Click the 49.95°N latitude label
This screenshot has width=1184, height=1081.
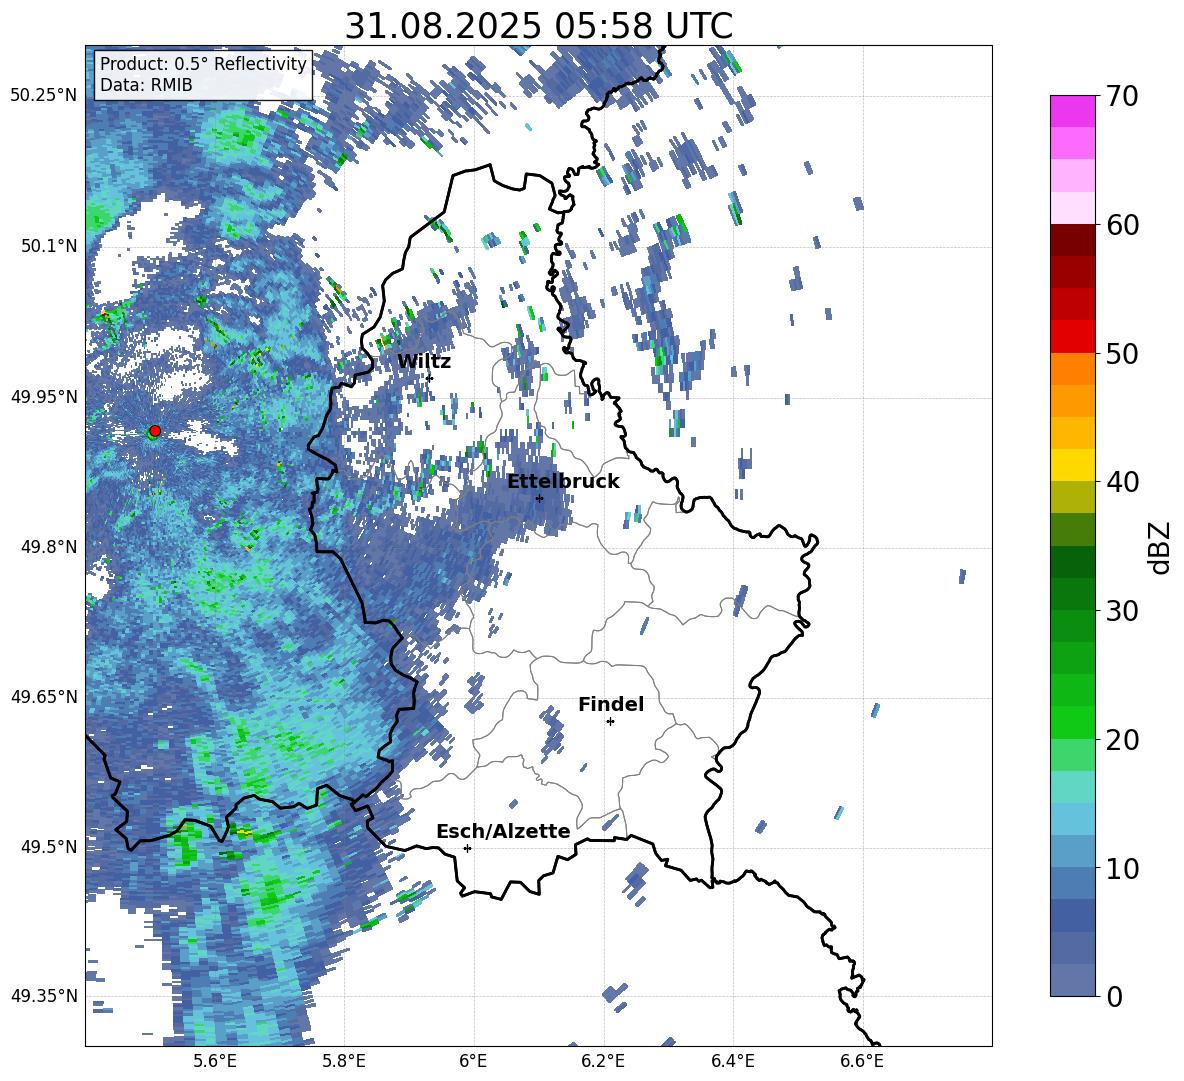(x=45, y=396)
